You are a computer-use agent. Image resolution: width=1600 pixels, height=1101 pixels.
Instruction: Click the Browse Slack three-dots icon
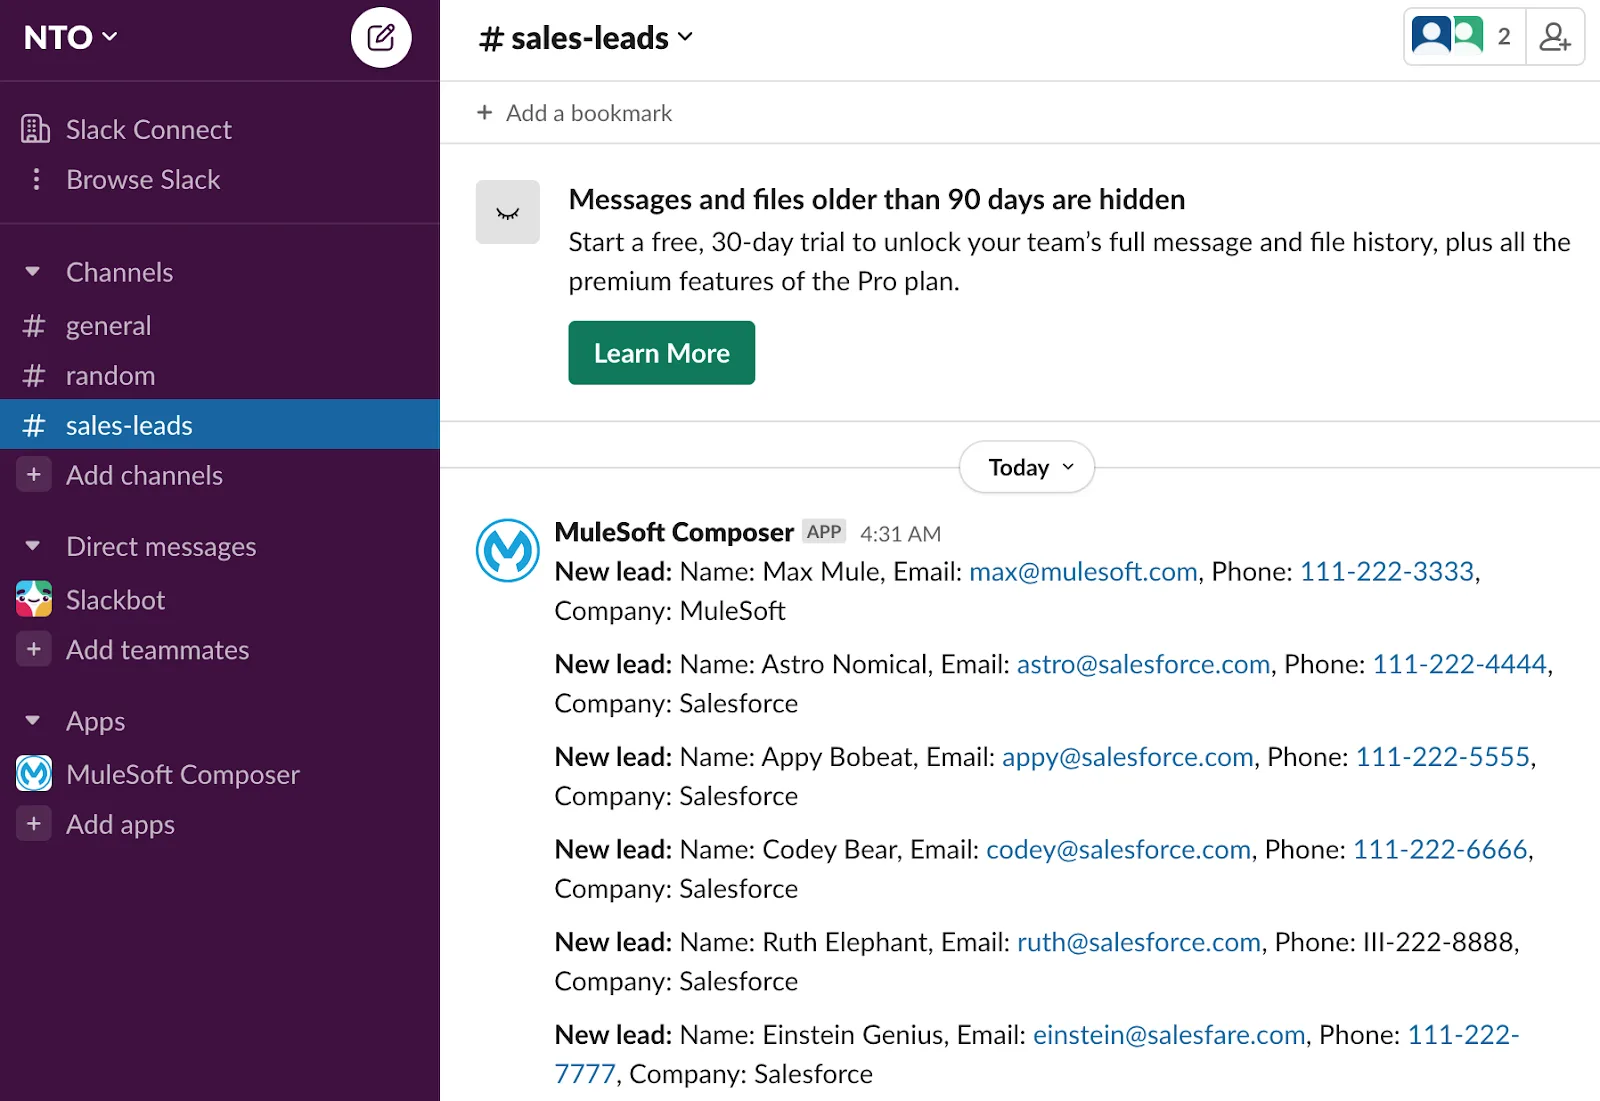pos(37,179)
